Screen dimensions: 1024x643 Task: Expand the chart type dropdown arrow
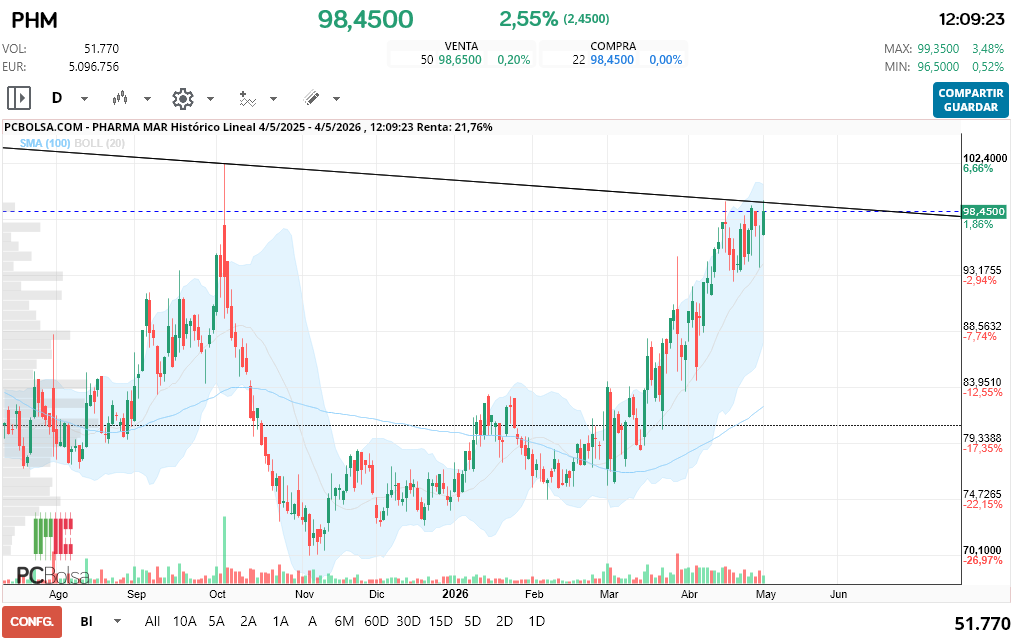tap(148, 99)
